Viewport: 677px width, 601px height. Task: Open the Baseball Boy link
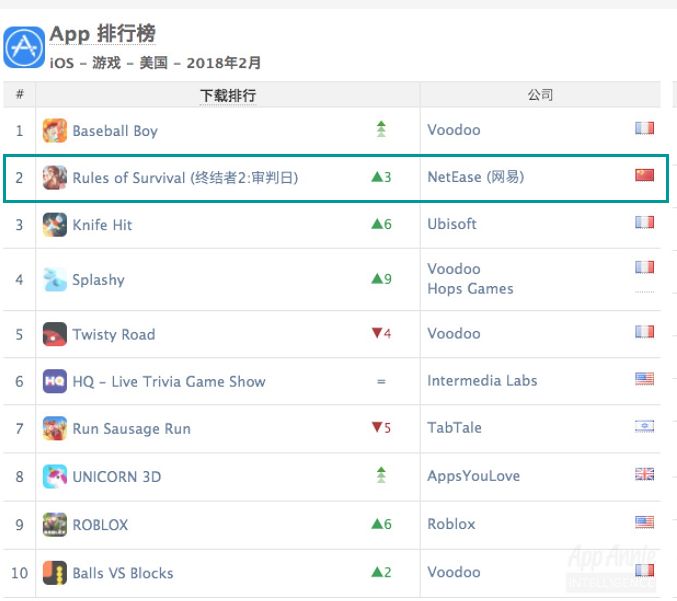coord(115,131)
